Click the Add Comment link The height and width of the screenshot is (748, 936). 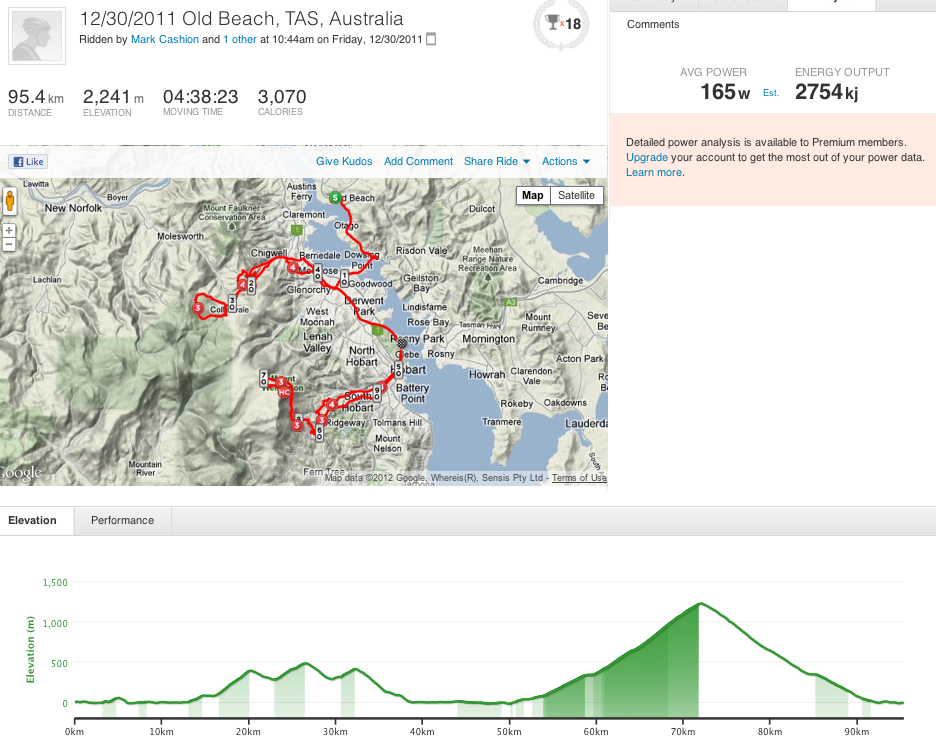[418, 161]
